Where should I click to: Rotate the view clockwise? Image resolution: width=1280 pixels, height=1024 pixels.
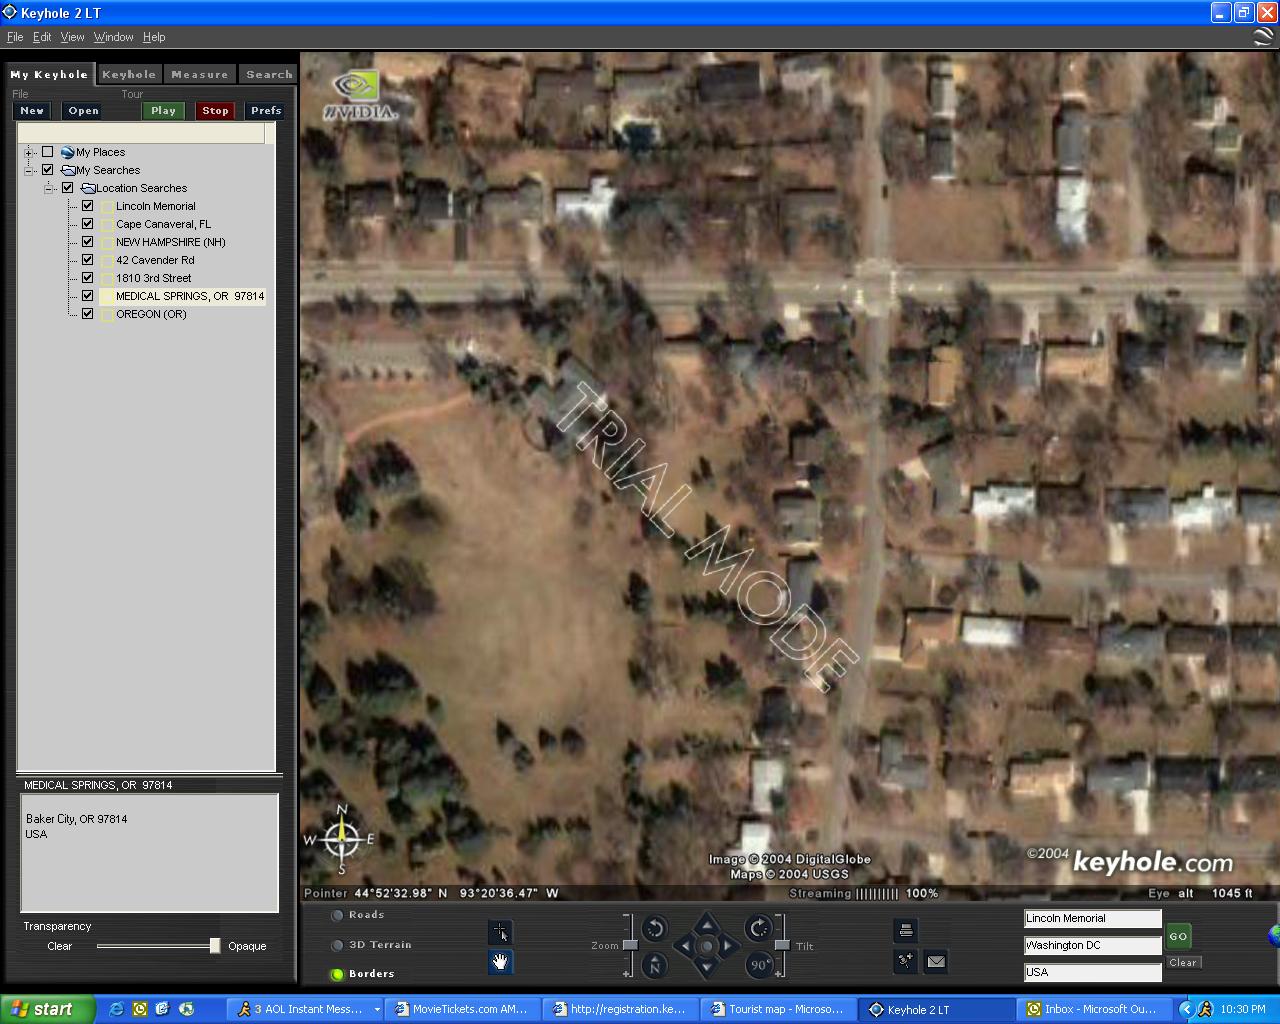pos(759,929)
